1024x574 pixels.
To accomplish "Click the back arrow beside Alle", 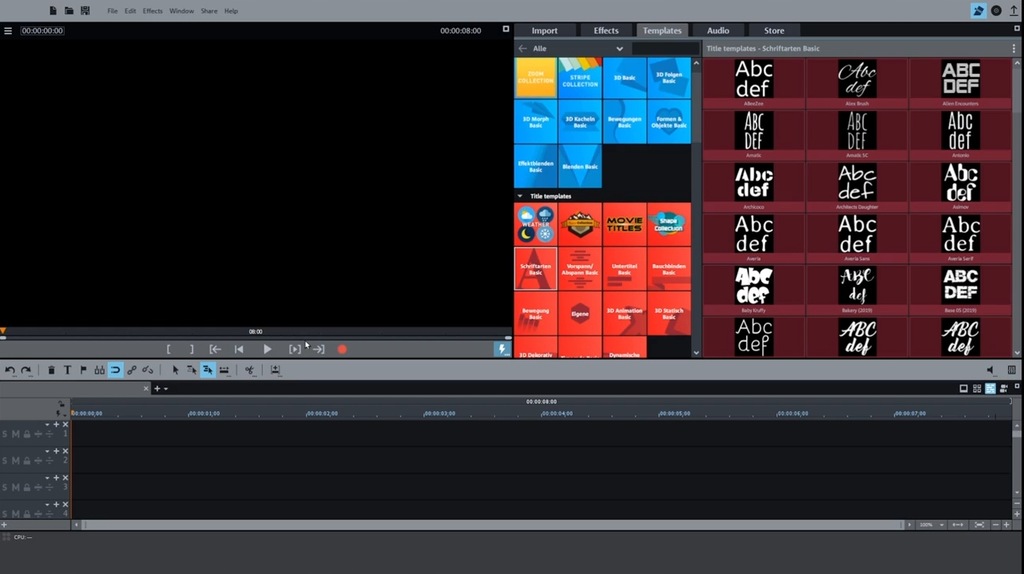I will (x=522, y=48).
